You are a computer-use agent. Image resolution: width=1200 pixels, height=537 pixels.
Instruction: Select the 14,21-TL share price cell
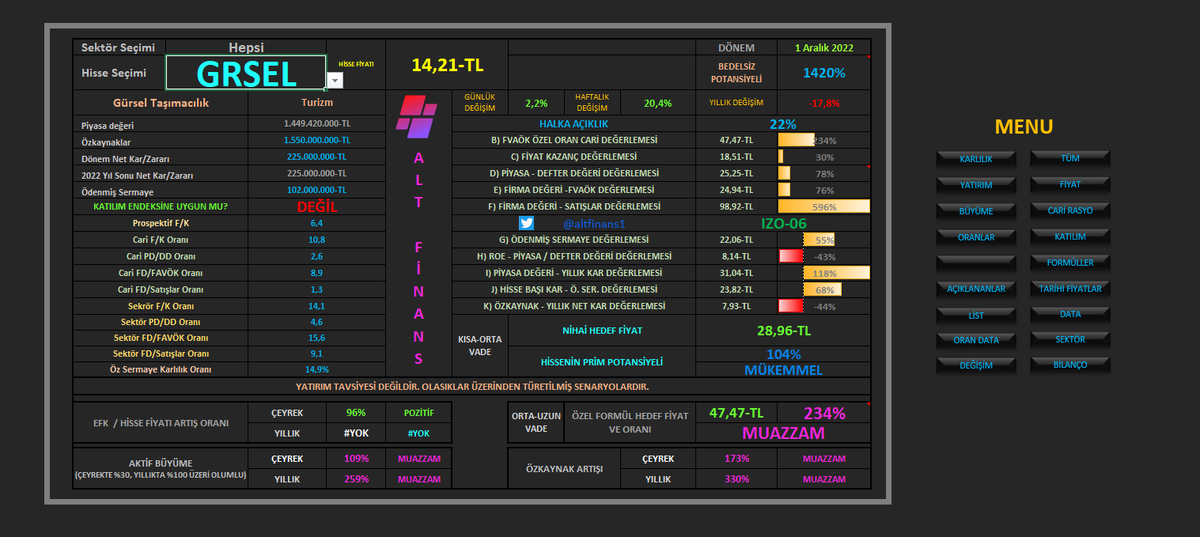(x=447, y=65)
